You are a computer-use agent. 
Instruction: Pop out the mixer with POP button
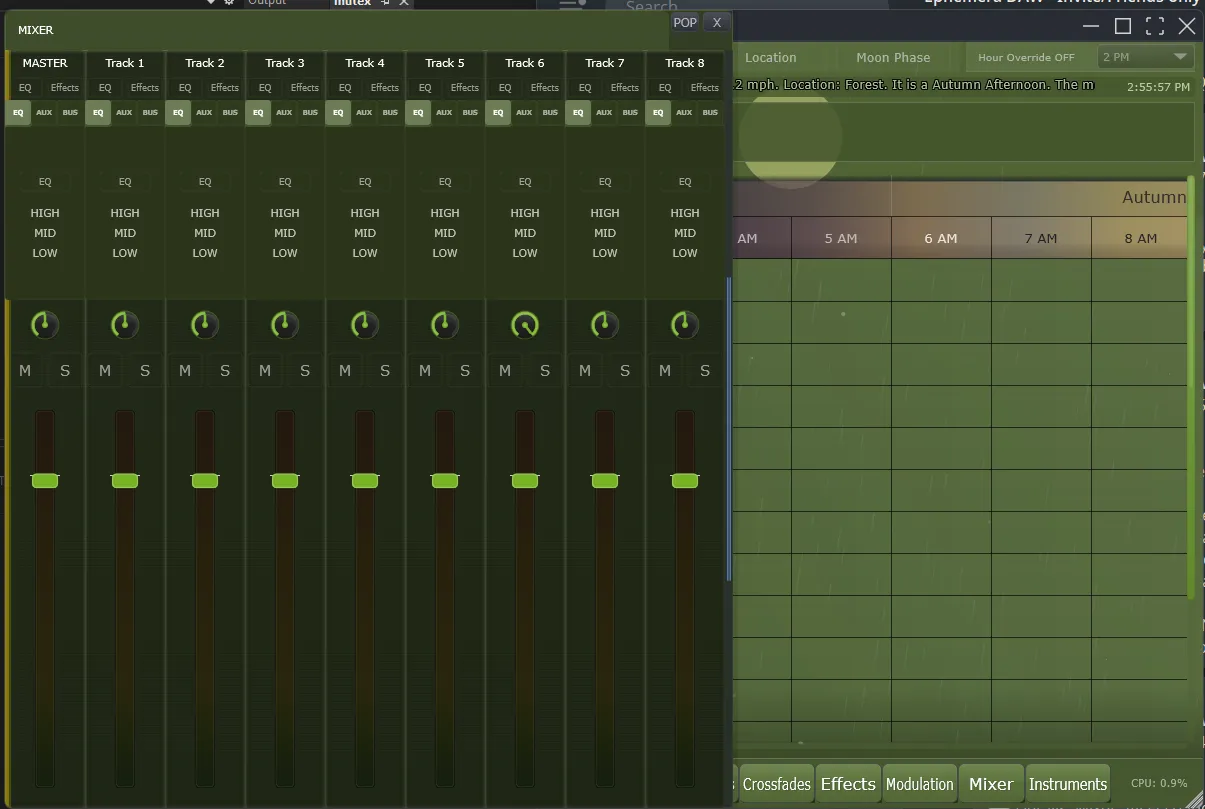(x=685, y=22)
